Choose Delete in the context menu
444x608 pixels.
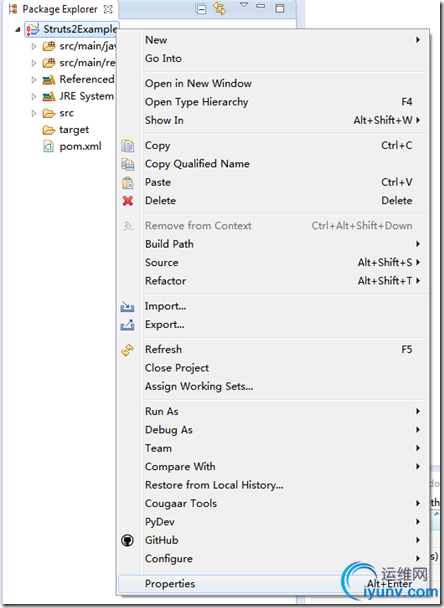pyautogui.click(x=284, y=200)
